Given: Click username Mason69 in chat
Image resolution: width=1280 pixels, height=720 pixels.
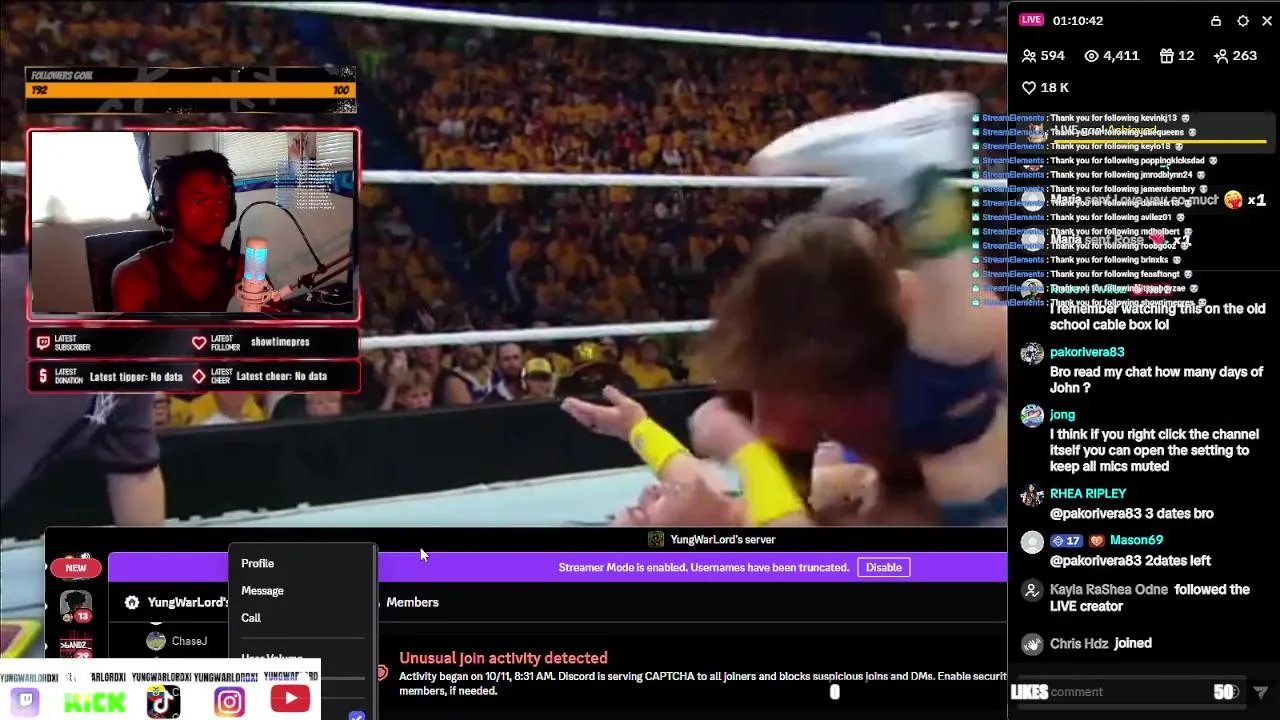Looking at the screenshot, I should click(1136, 541).
